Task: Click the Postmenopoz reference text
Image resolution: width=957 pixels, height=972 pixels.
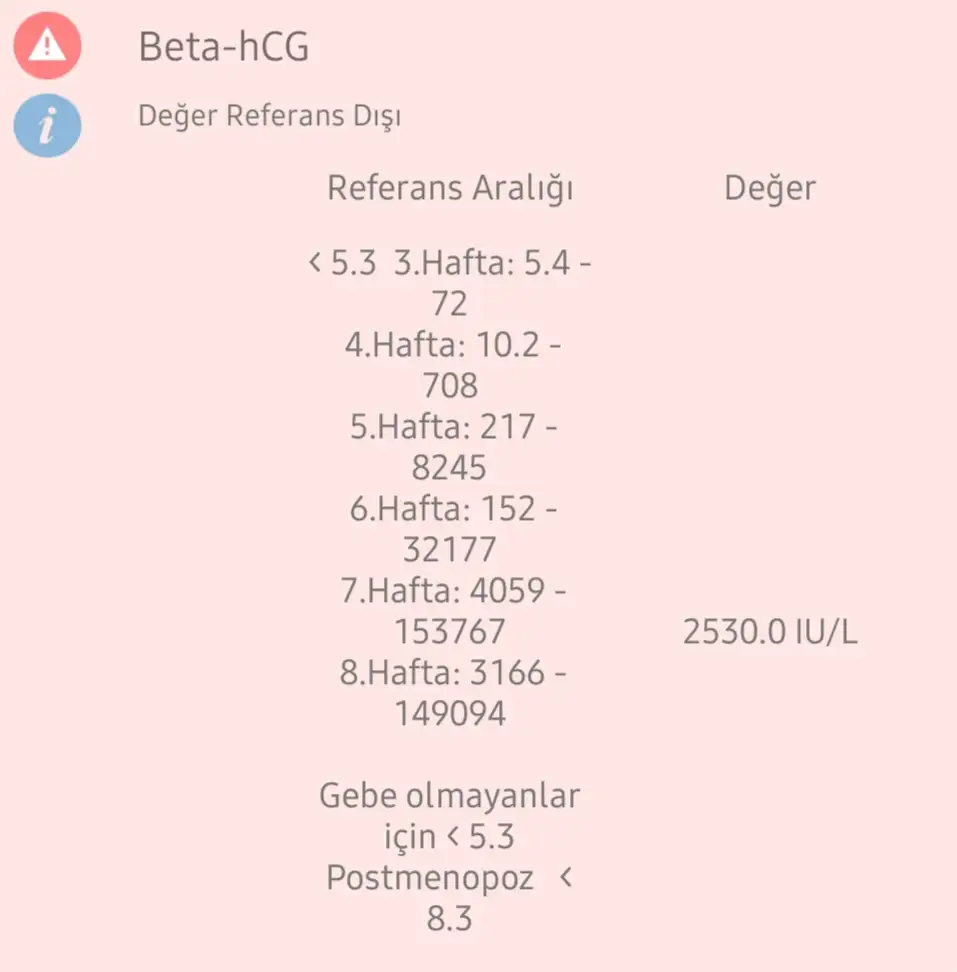Action: coord(430,878)
